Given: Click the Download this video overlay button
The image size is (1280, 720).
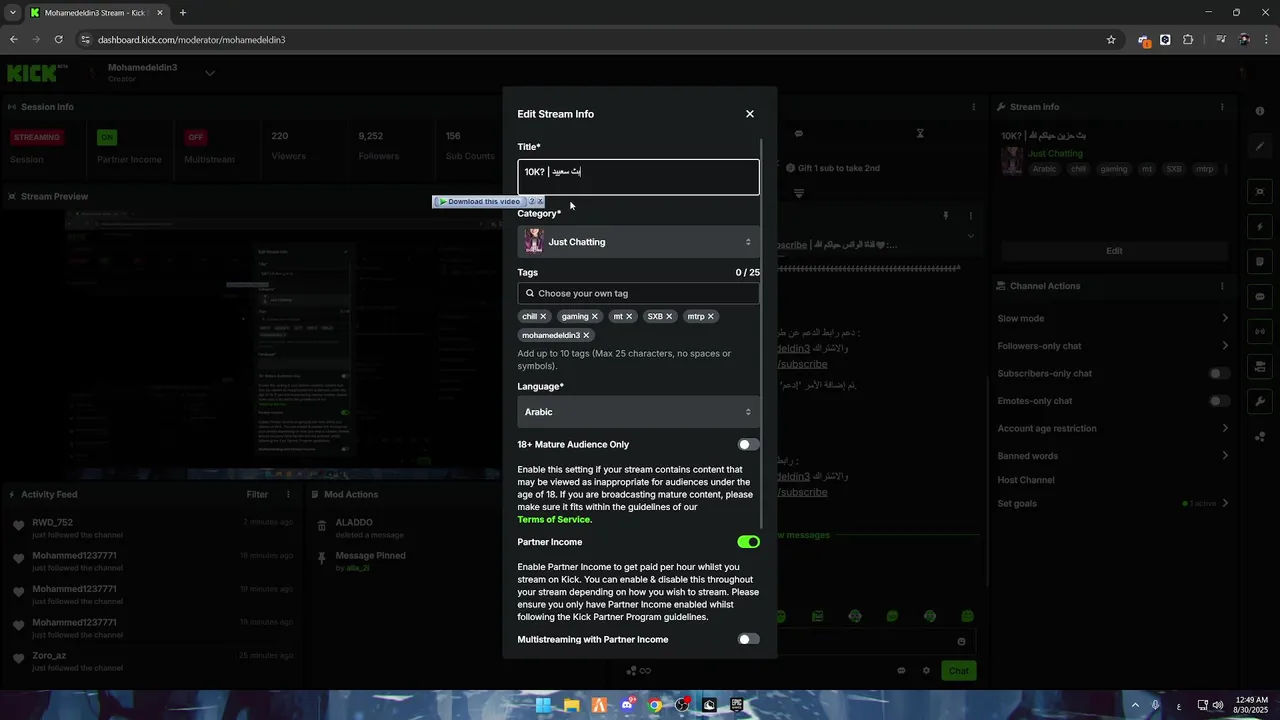Looking at the screenshot, I should (x=481, y=202).
